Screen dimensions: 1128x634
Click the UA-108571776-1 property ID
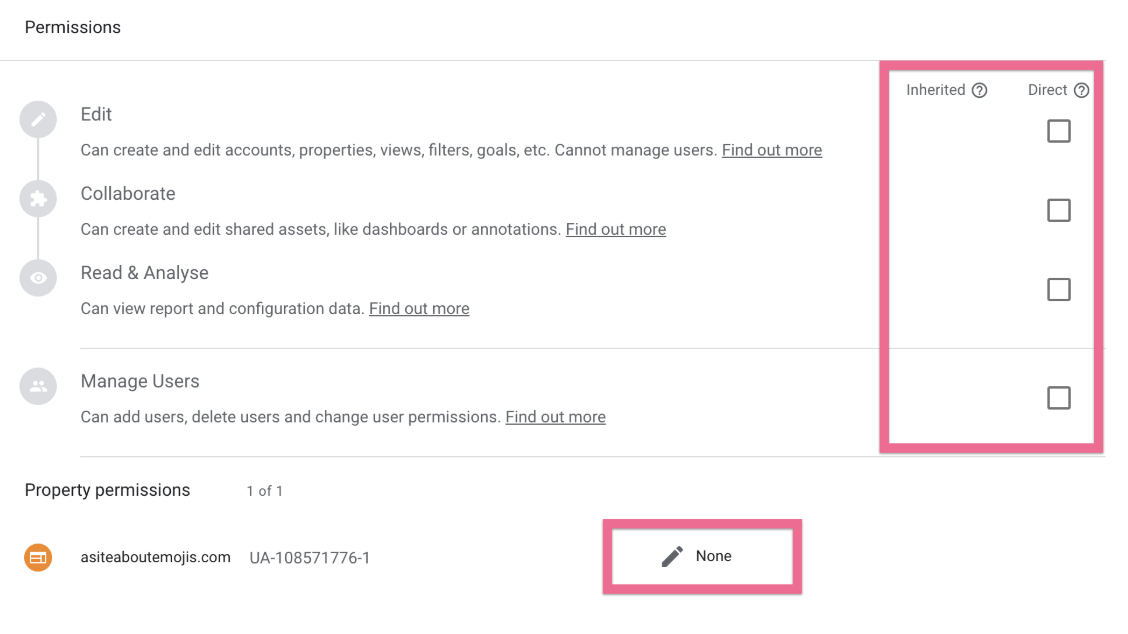309,557
